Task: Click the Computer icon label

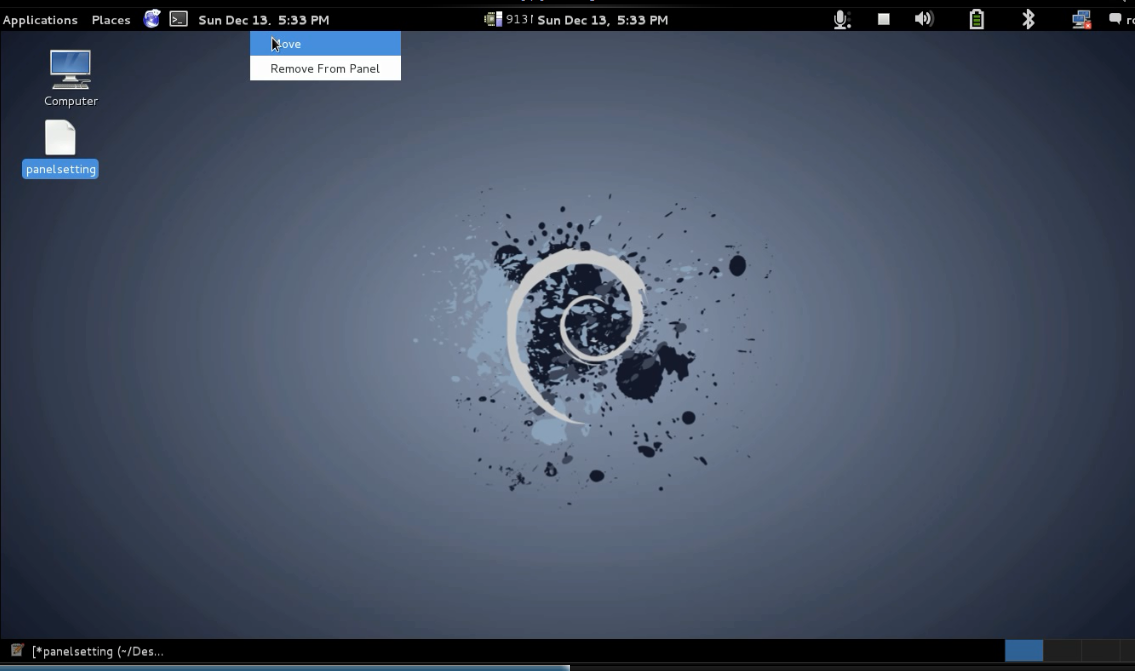Action: point(71,101)
